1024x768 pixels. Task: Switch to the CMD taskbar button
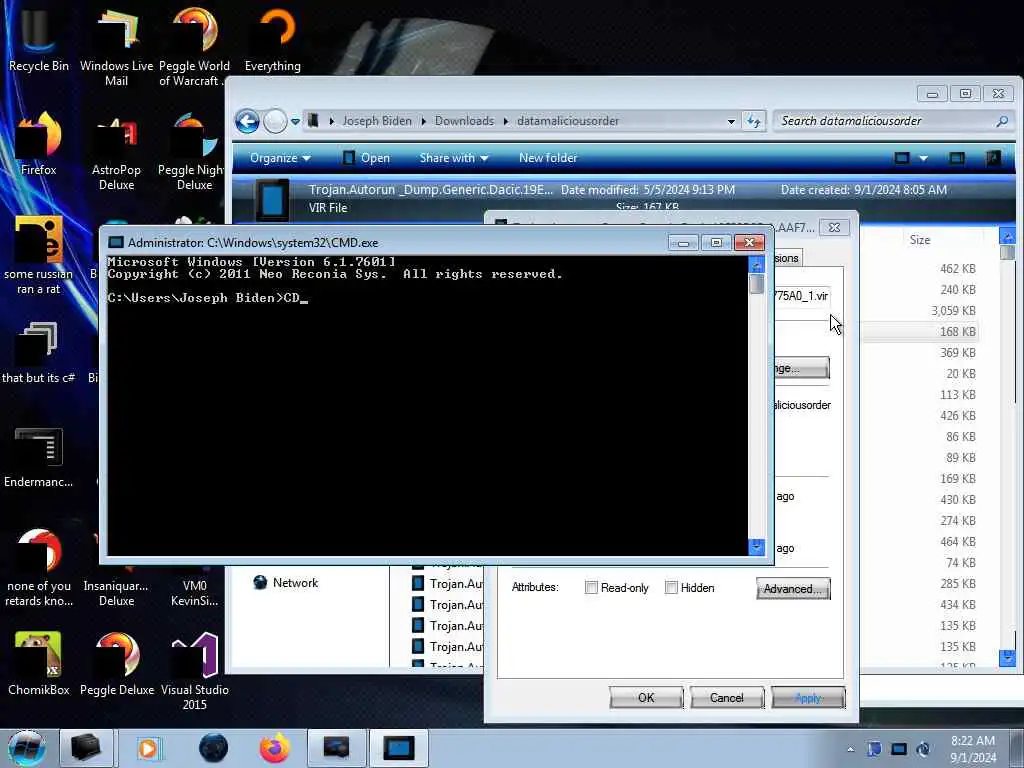pos(398,748)
